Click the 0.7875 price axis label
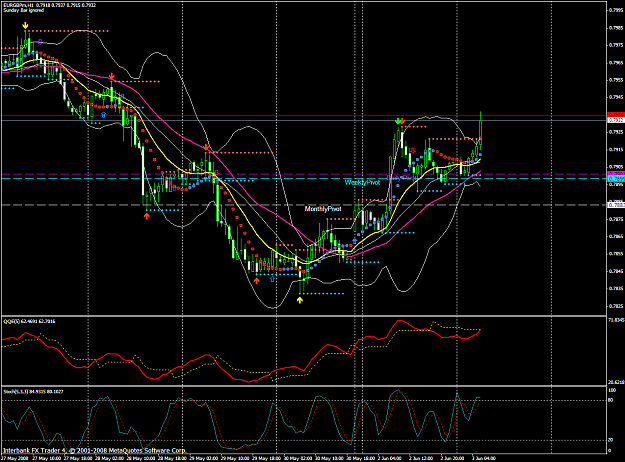625x462 pixels. pyautogui.click(x=616, y=219)
